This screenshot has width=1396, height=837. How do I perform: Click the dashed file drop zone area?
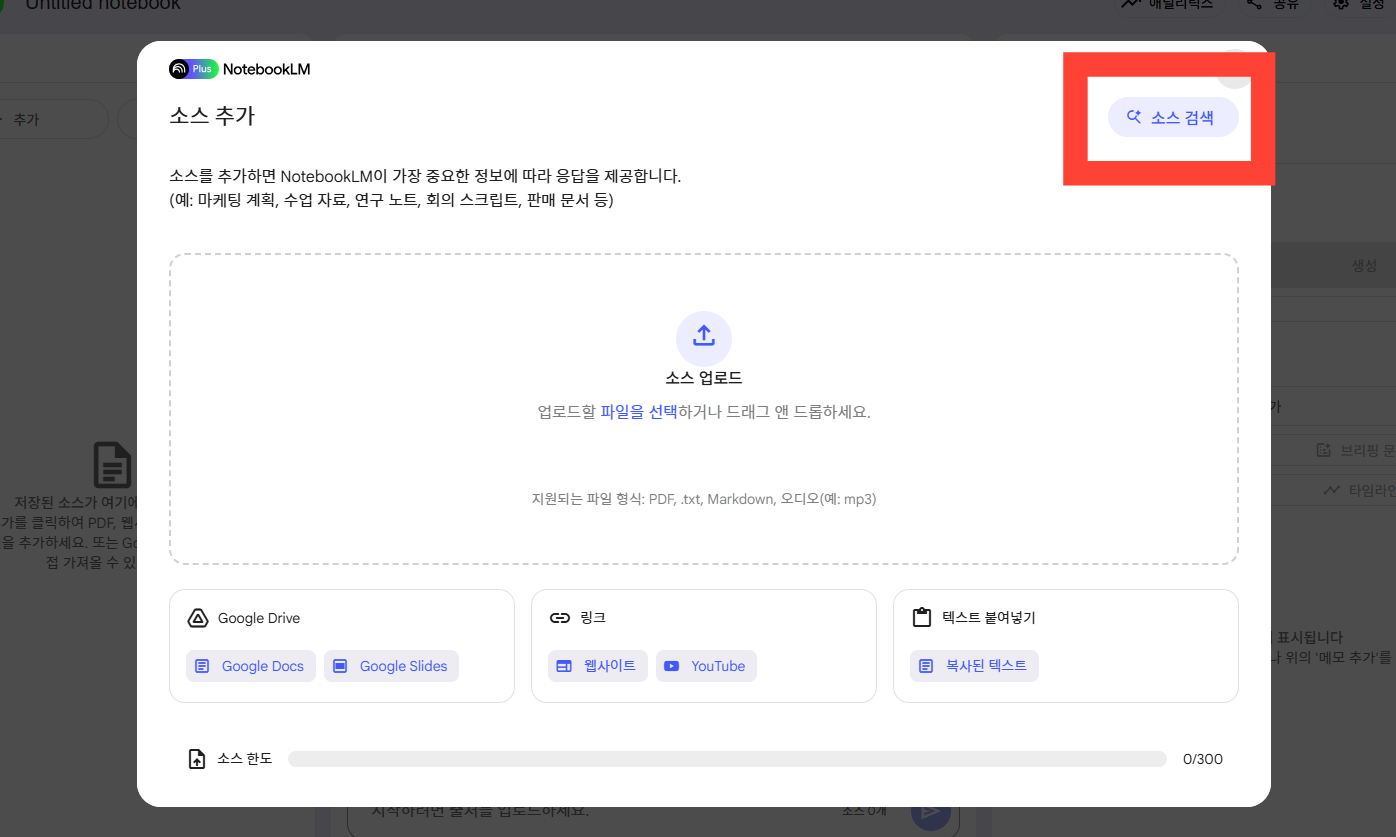704,409
